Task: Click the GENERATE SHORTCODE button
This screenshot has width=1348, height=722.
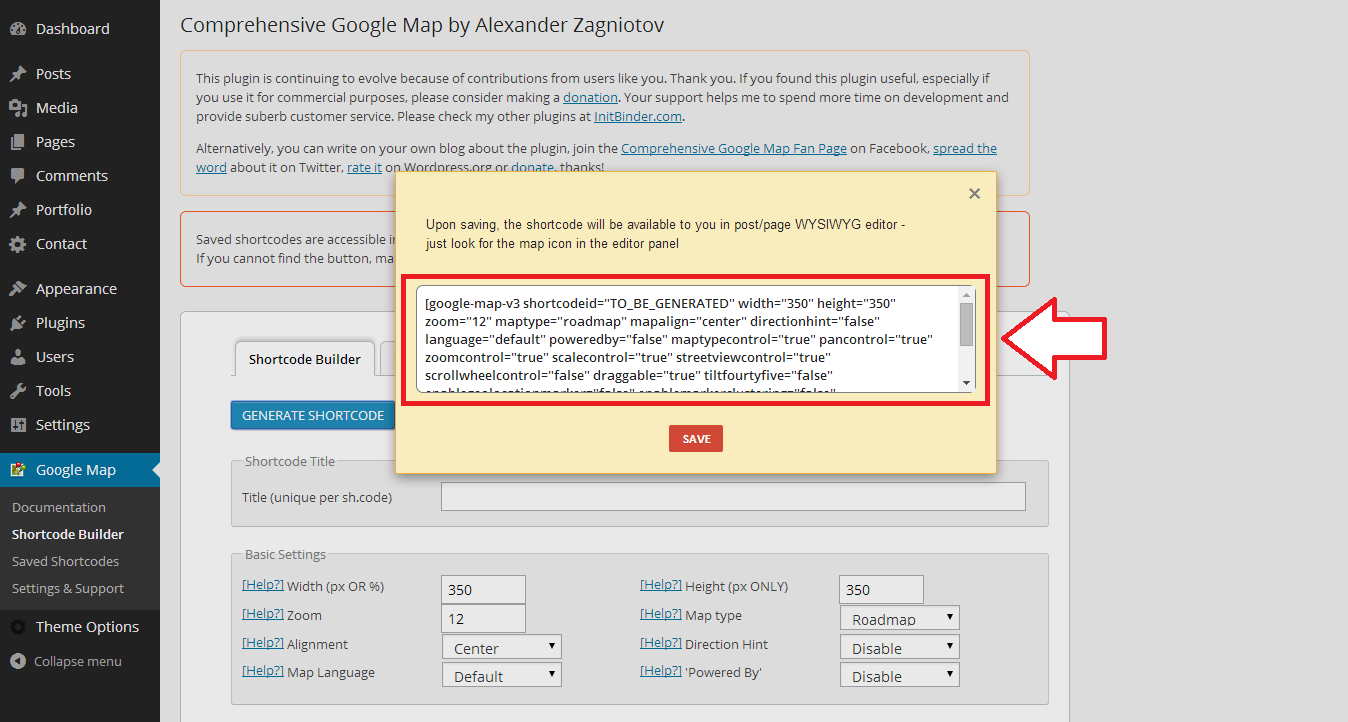Action: tap(313, 415)
